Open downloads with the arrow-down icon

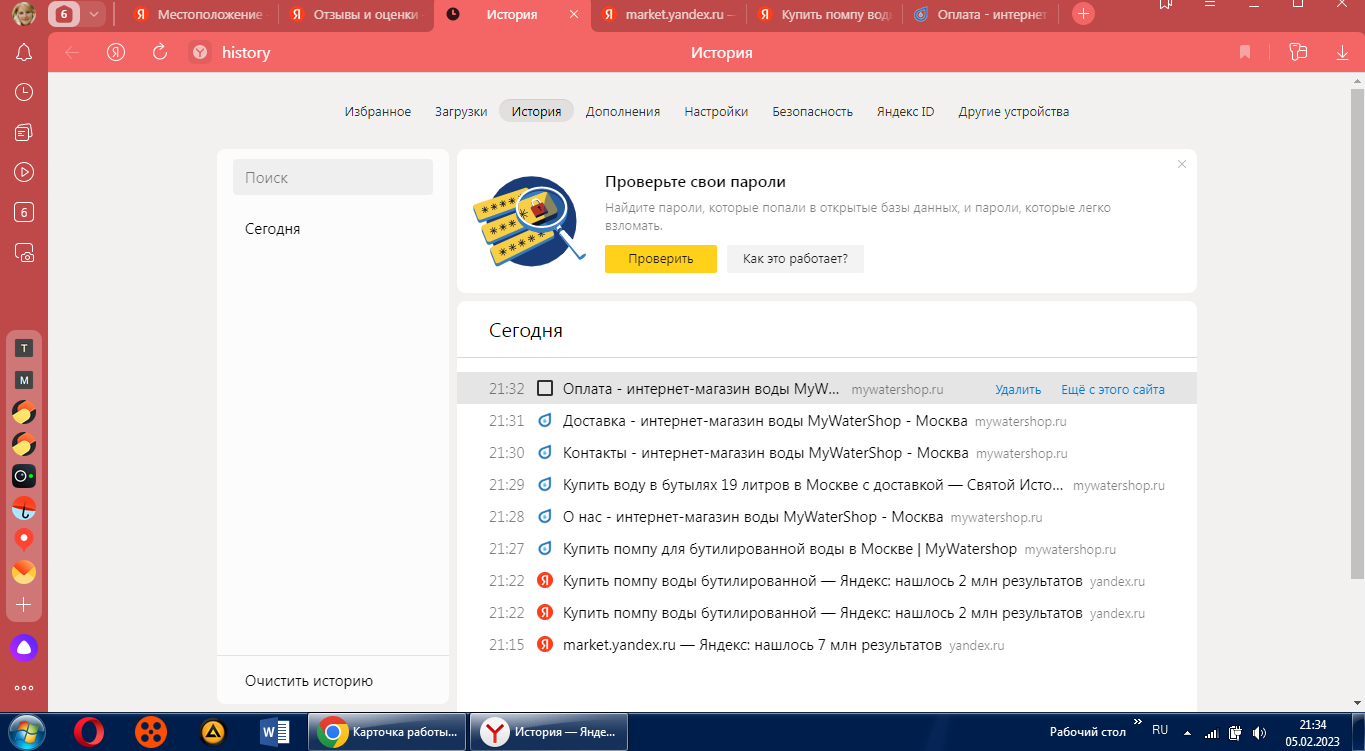coord(1342,52)
